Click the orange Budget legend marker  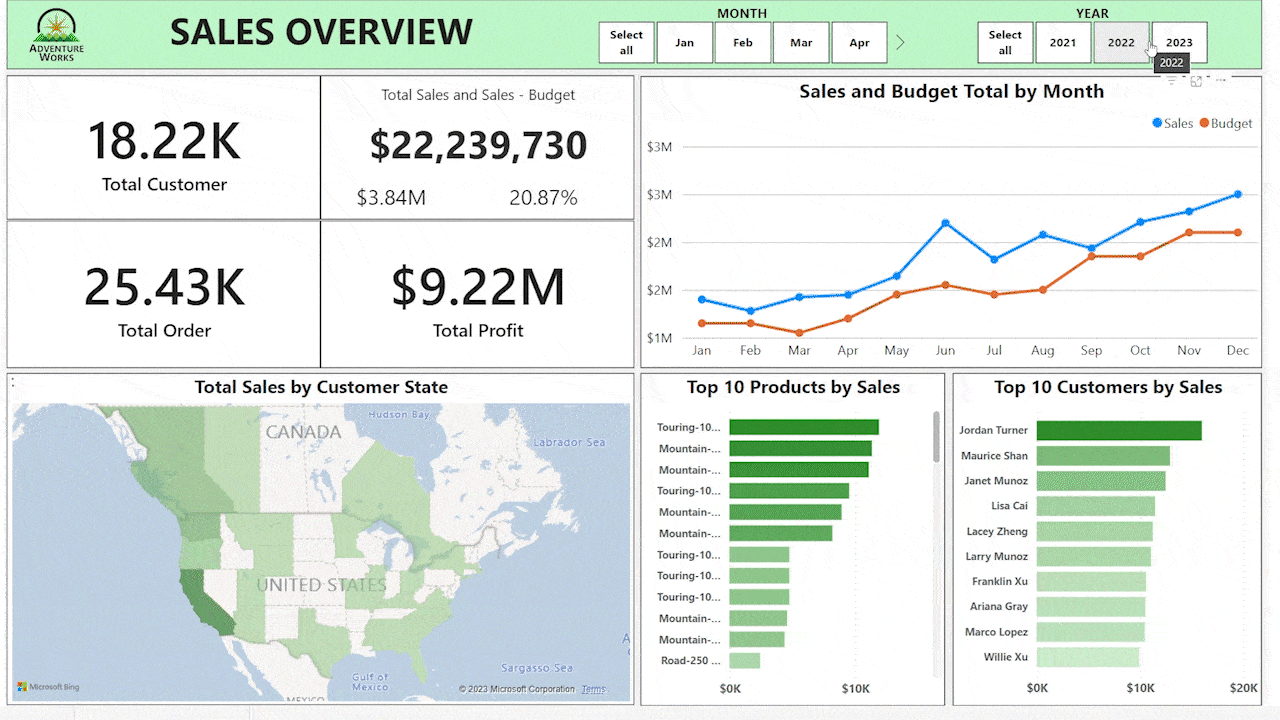1203,123
